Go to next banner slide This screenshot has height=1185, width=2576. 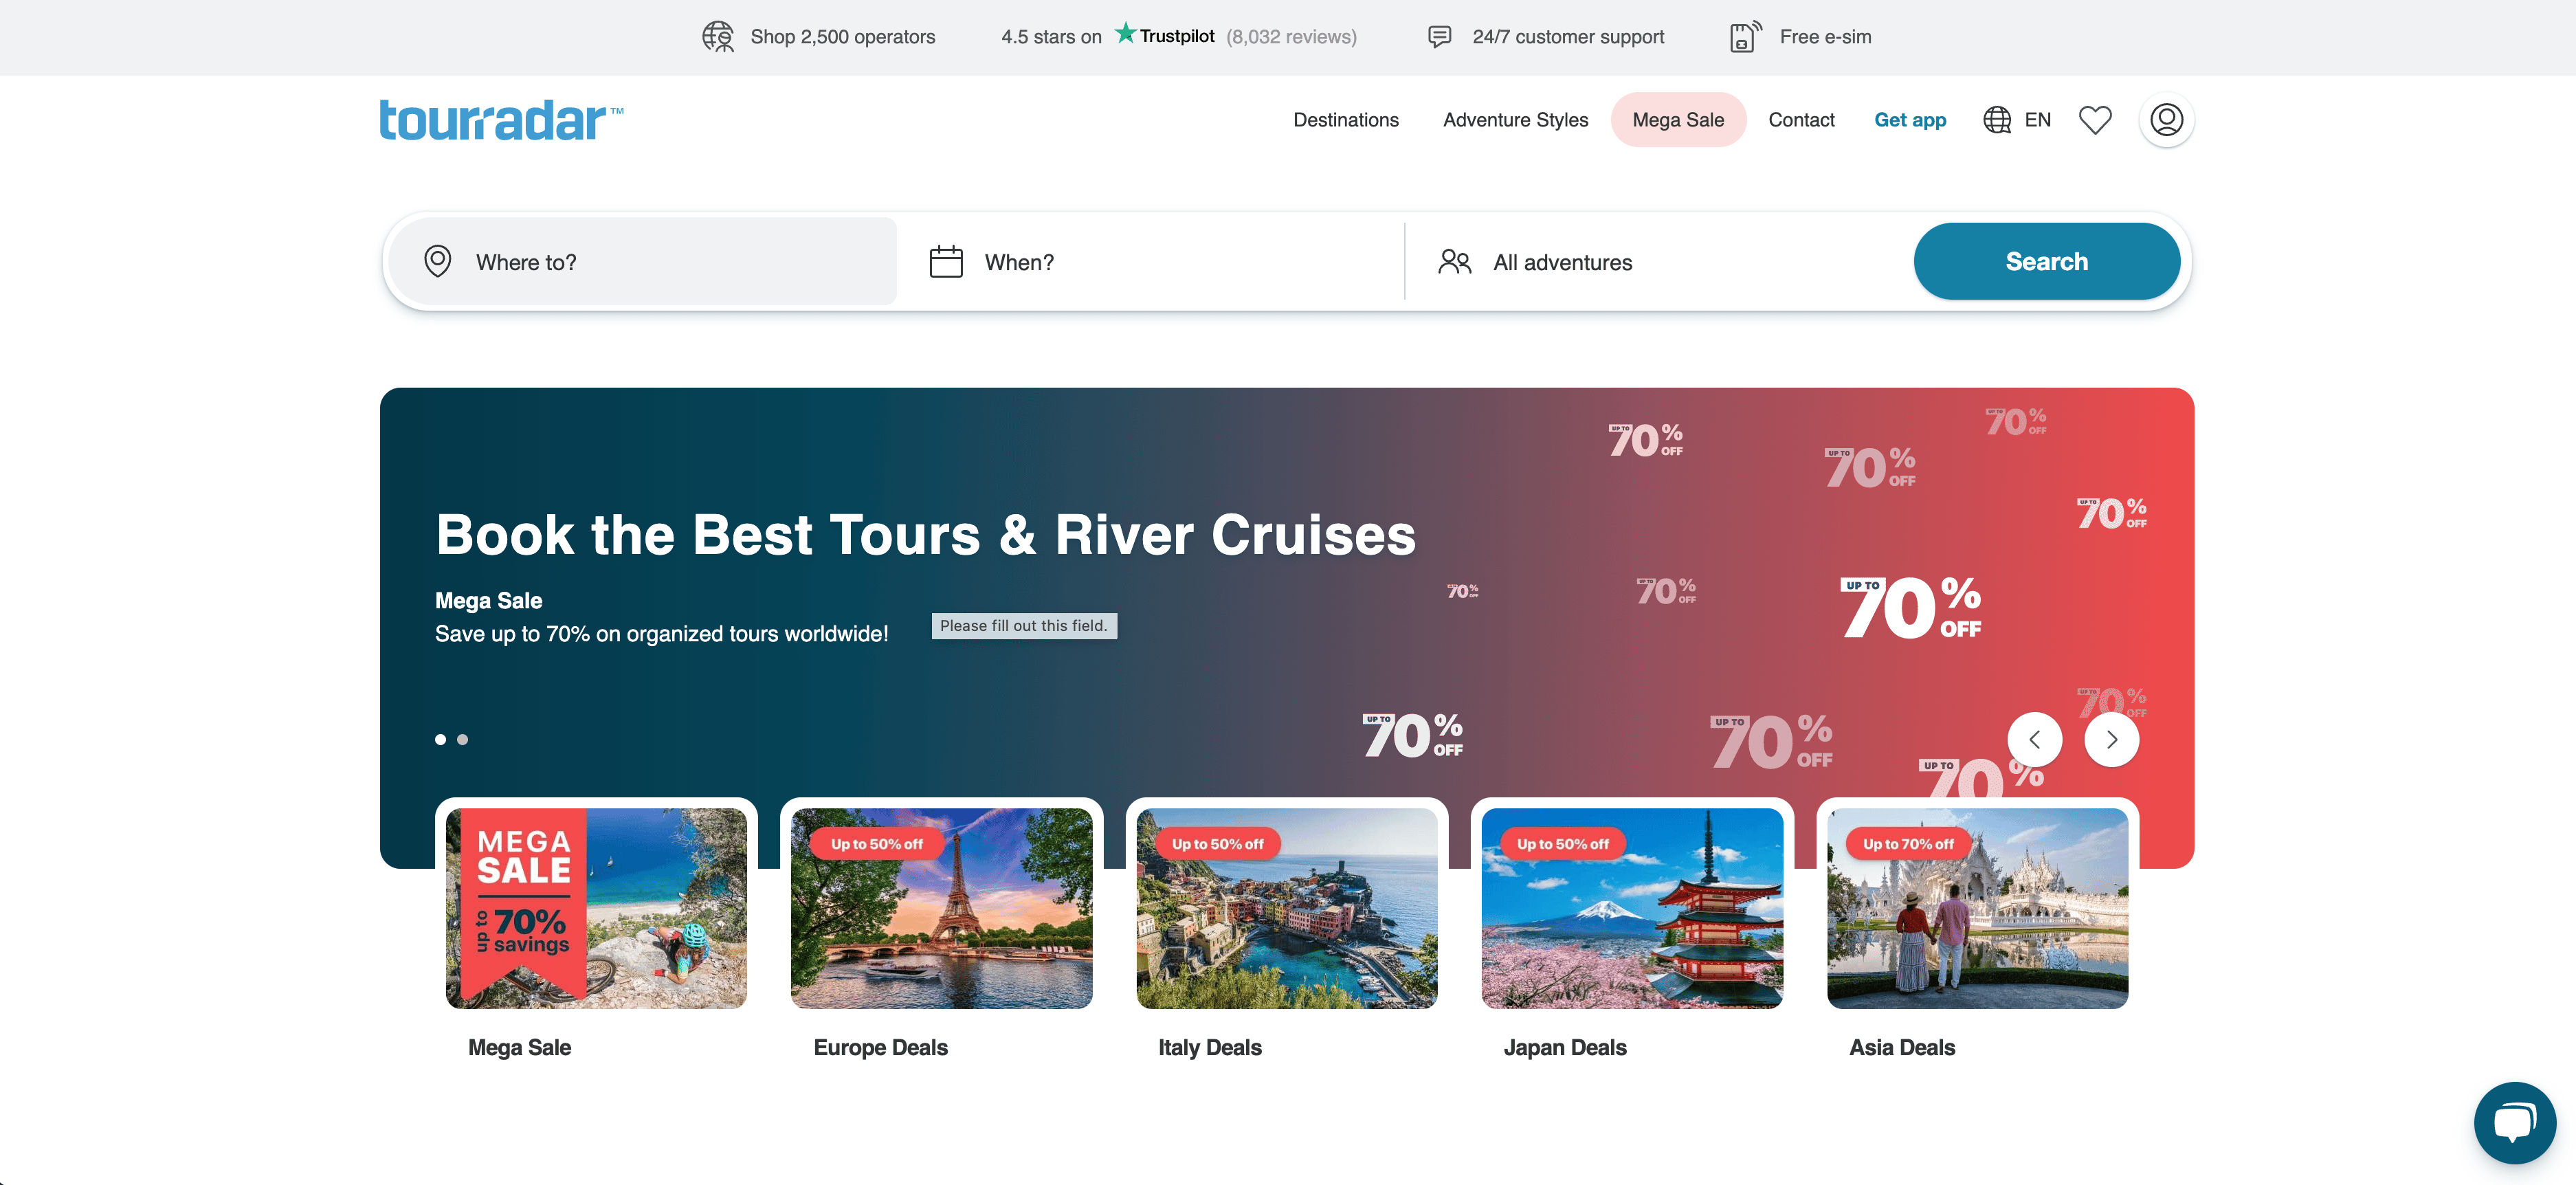click(x=2111, y=739)
